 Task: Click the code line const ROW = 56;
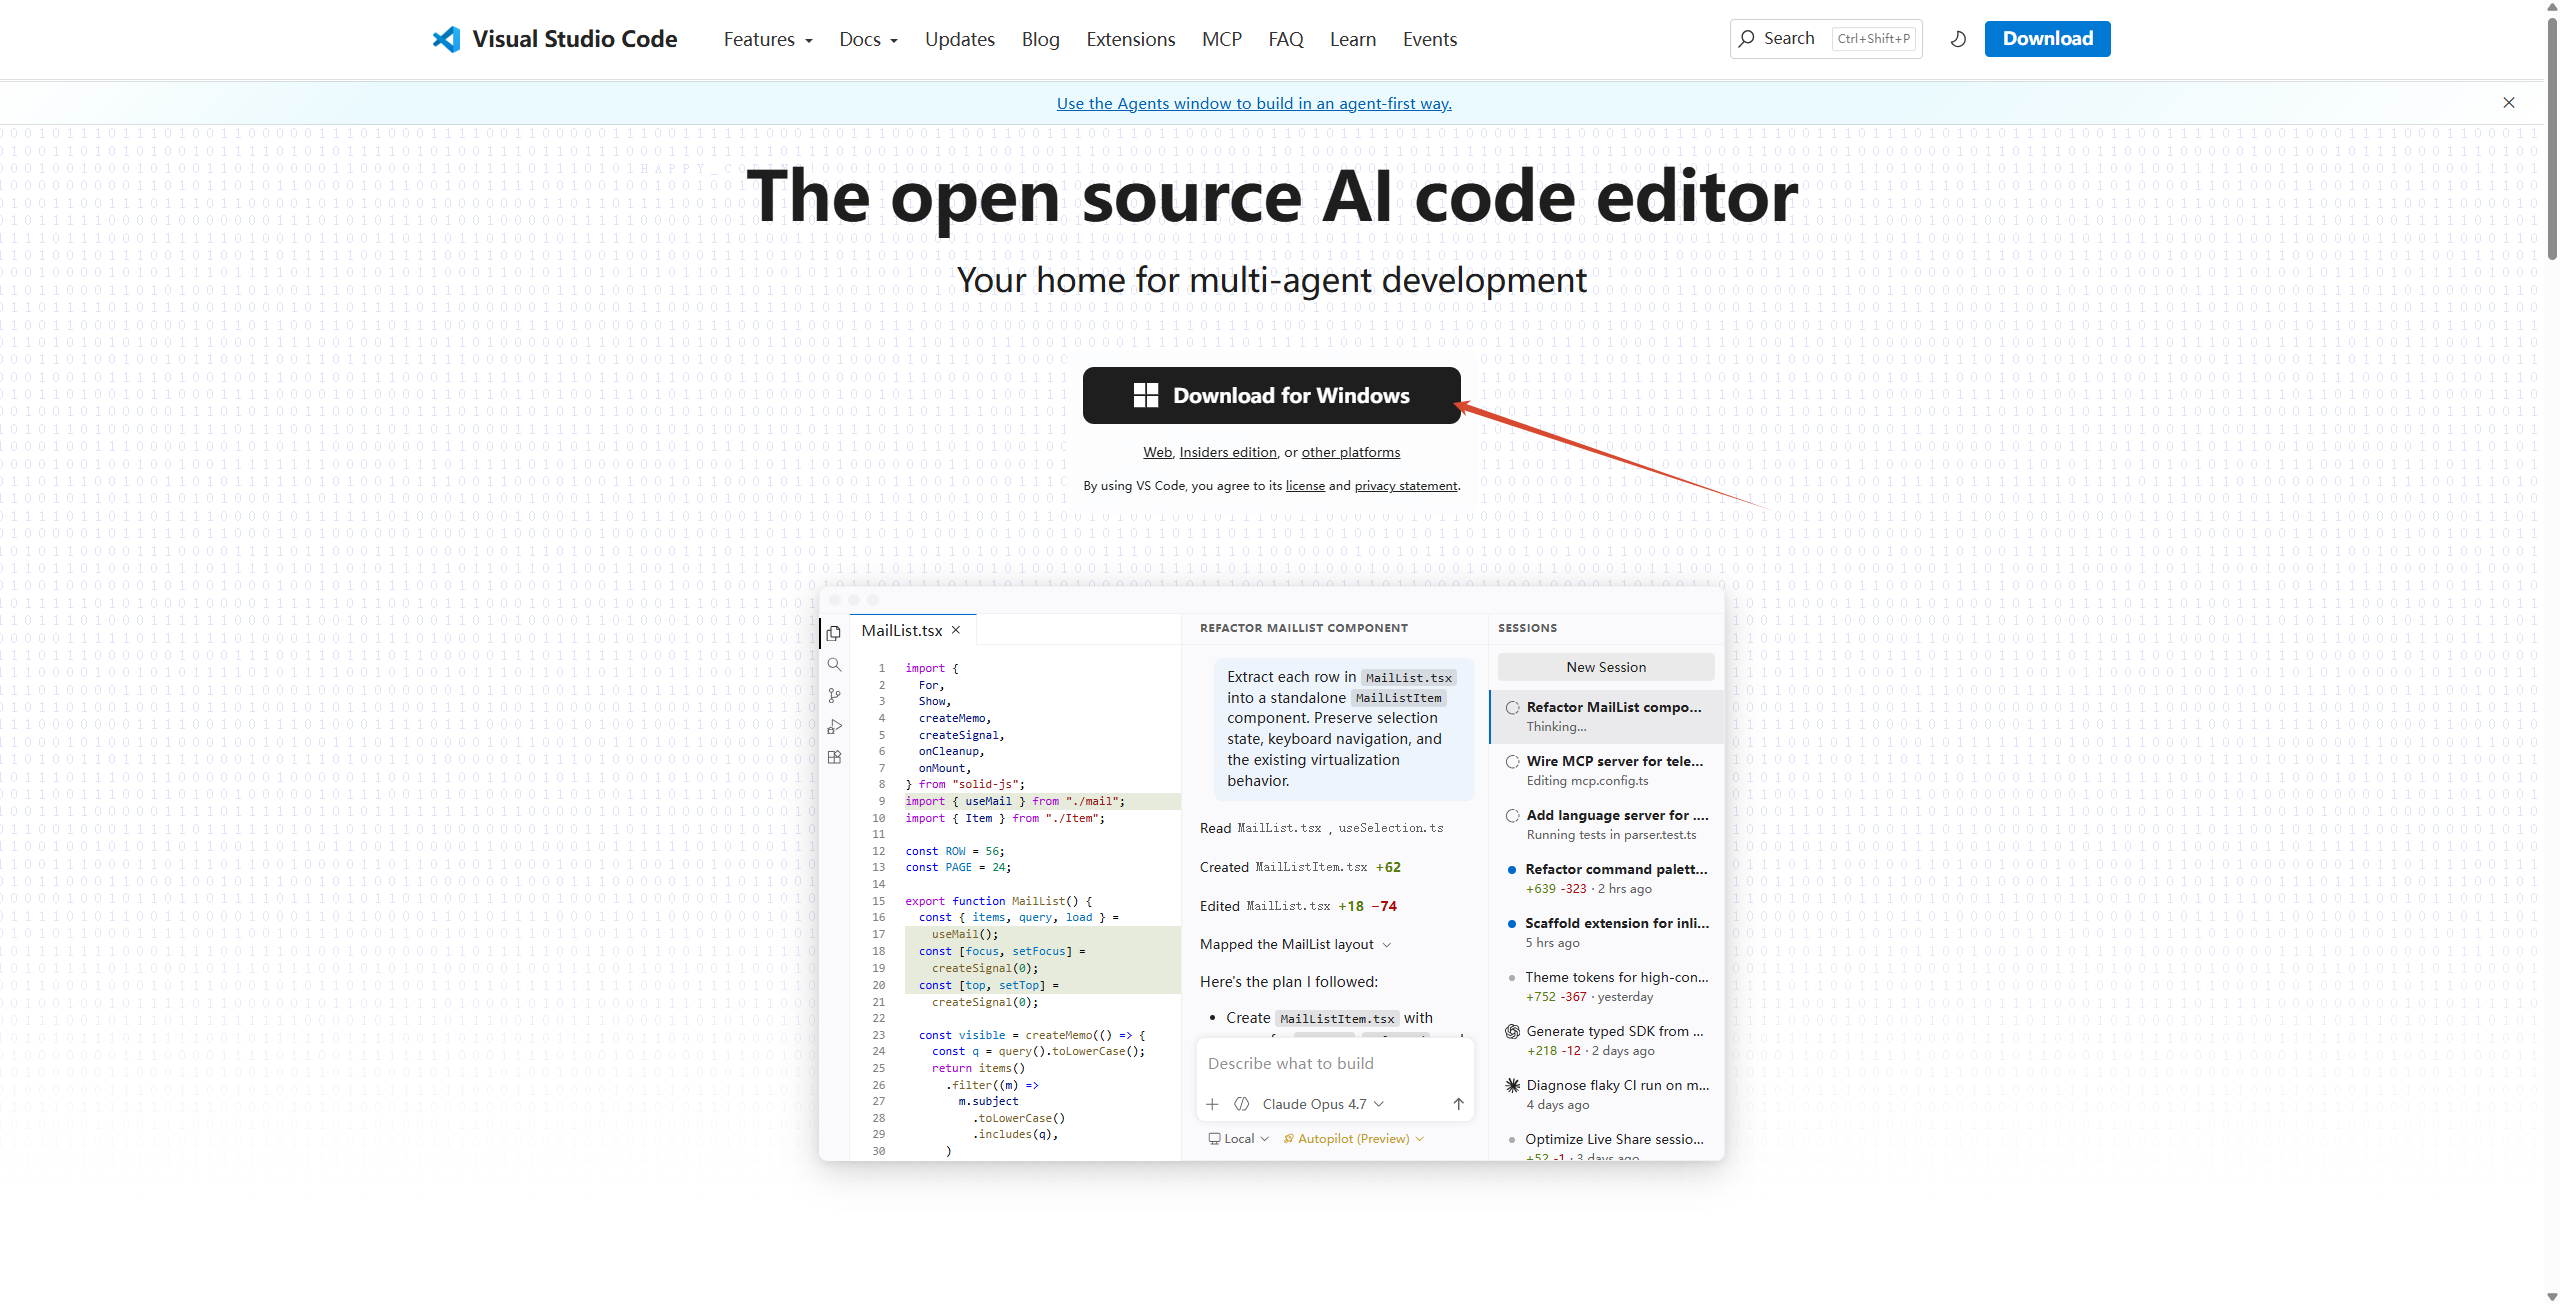point(954,852)
